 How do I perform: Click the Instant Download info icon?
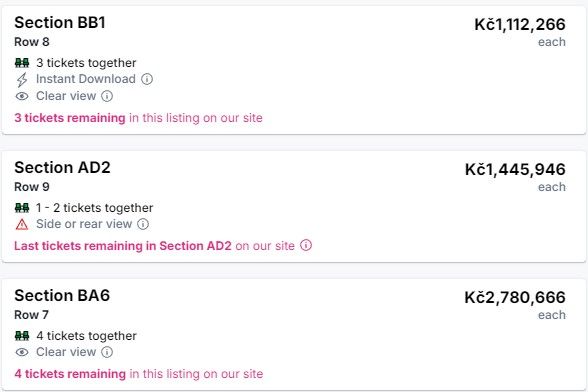tap(147, 79)
